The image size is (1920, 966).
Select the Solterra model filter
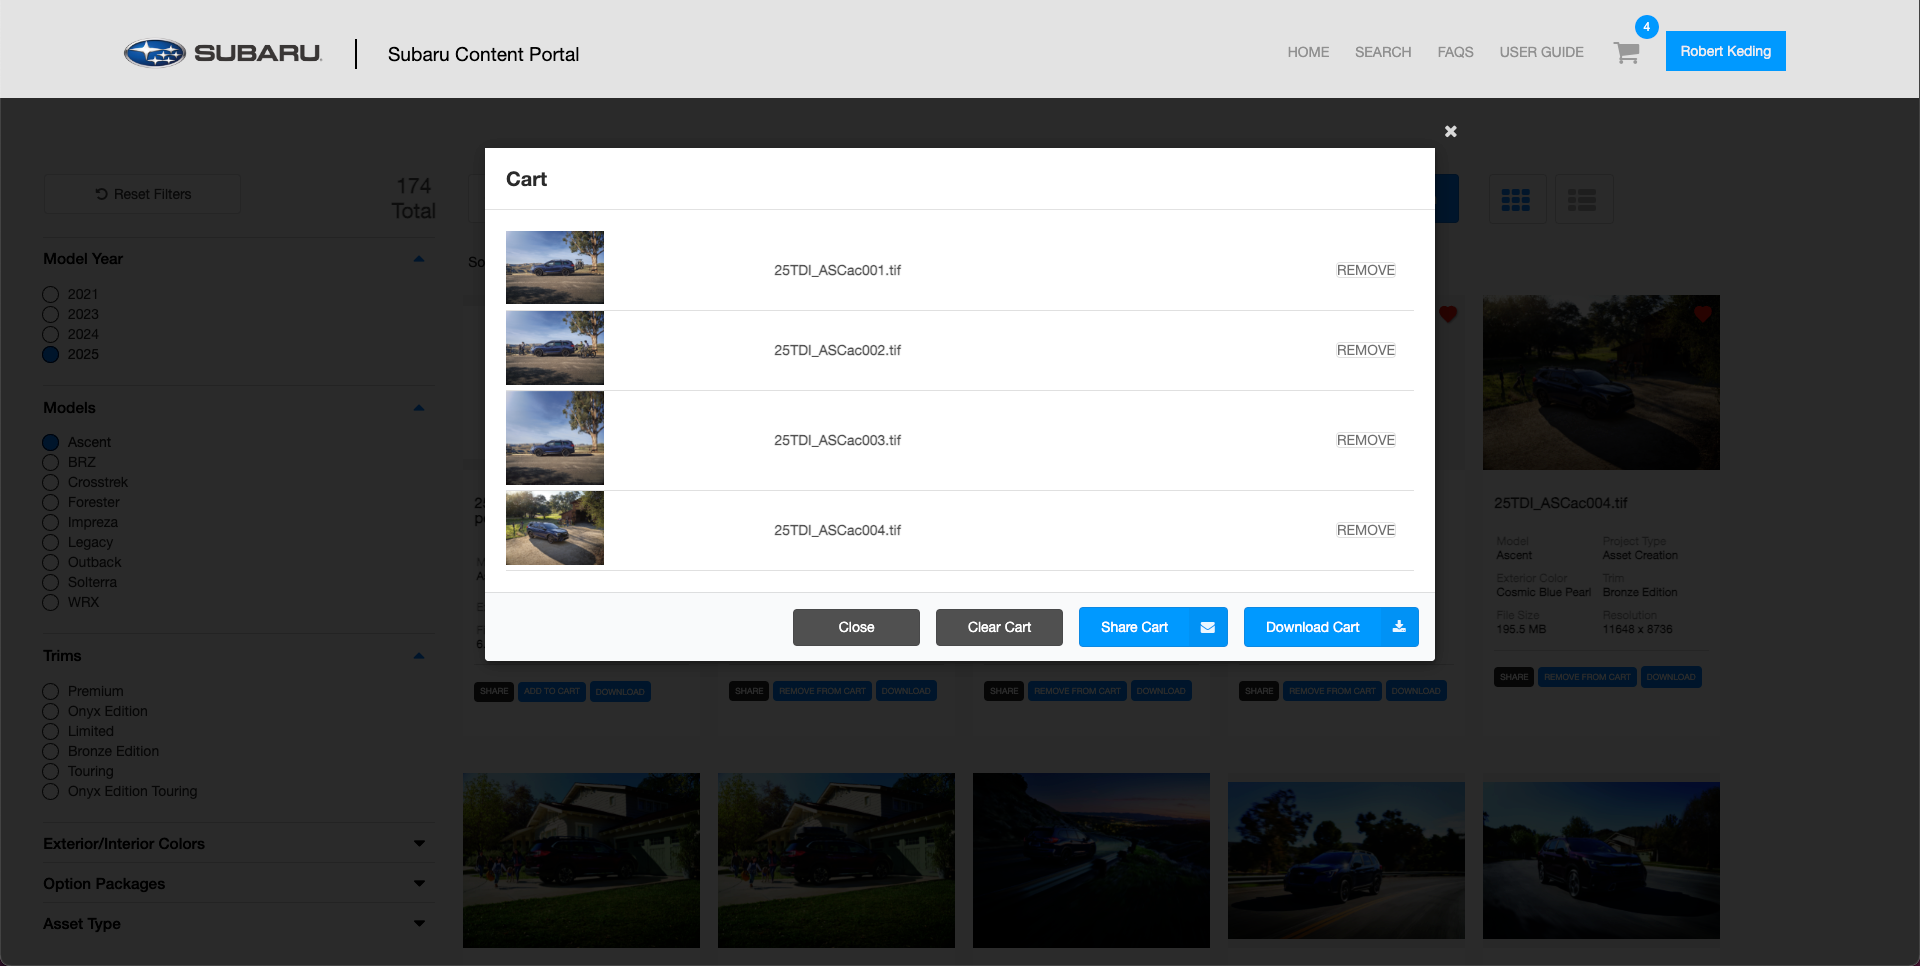[x=51, y=582]
